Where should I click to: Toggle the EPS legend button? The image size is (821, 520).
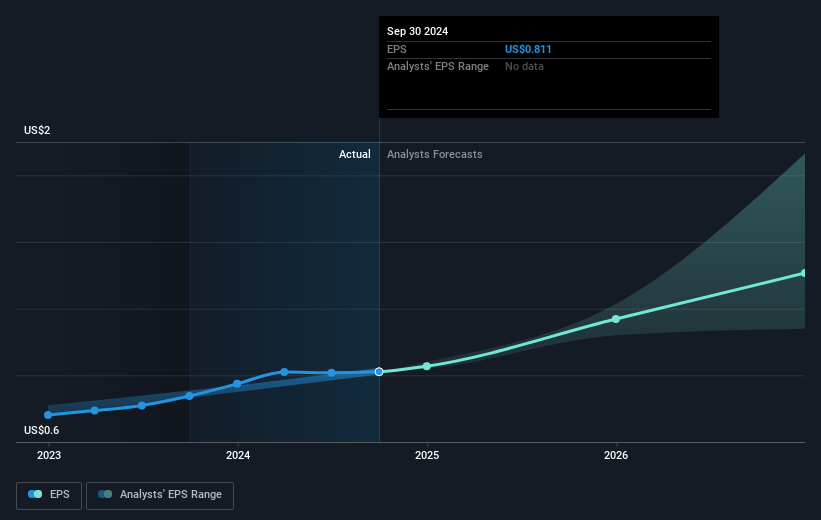click(x=49, y=495)
